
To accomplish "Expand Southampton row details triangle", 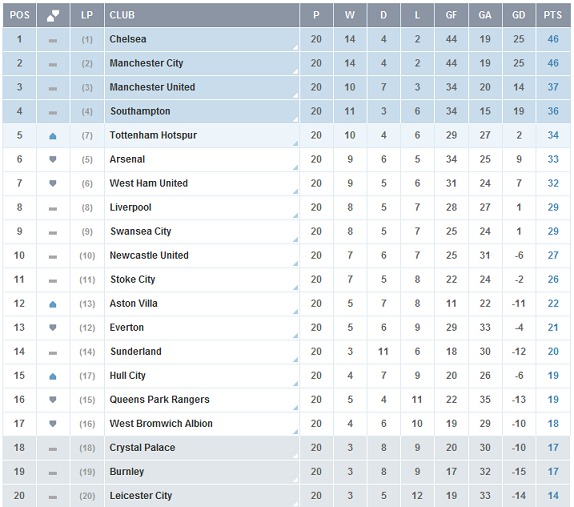I will tap(296, 119).
